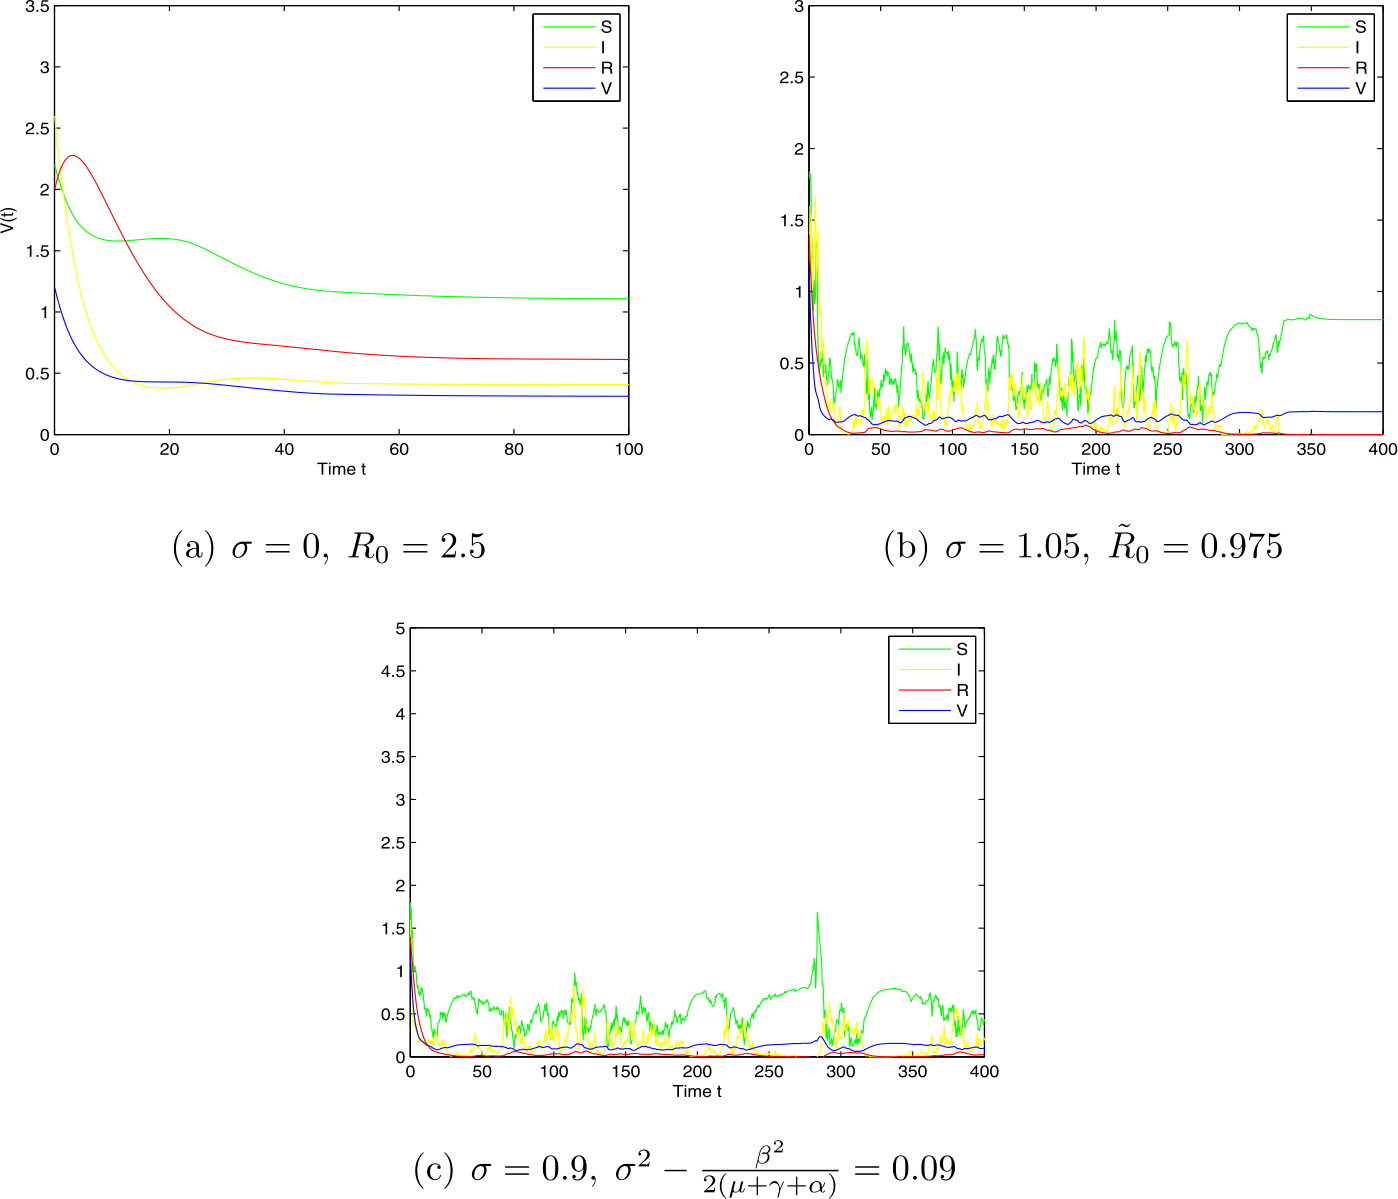Click the "Time t" axis label of plot (b)
Viewport: 1398px width, 1199px height.
click(x=1095, y=469)
